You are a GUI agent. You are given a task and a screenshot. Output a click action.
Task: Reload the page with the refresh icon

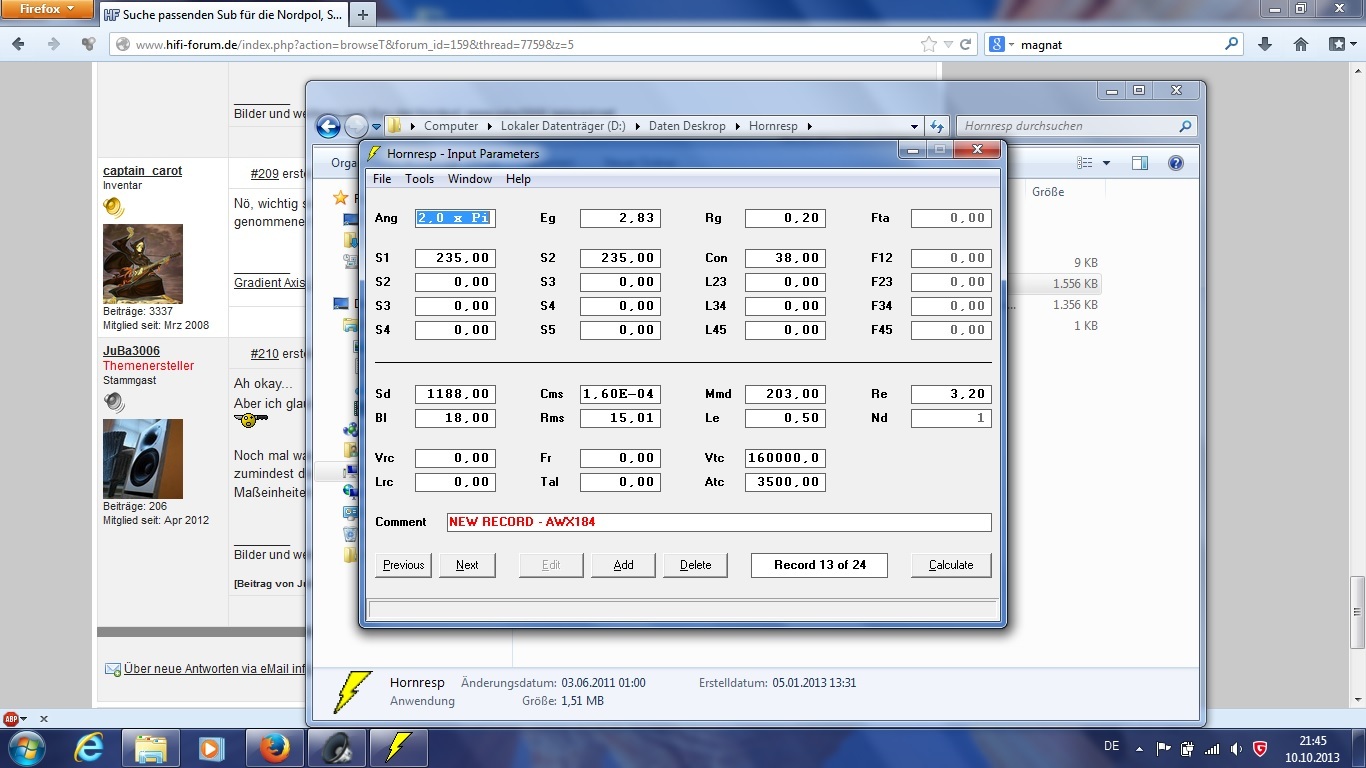point(965,44)
